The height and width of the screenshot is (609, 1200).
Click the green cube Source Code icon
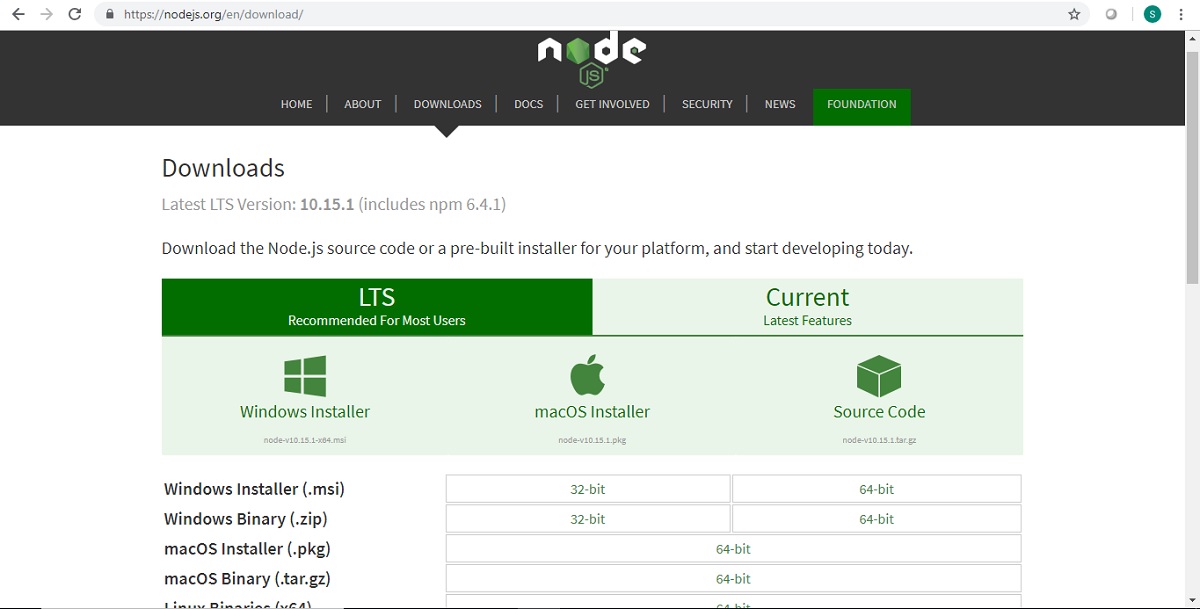879,376
